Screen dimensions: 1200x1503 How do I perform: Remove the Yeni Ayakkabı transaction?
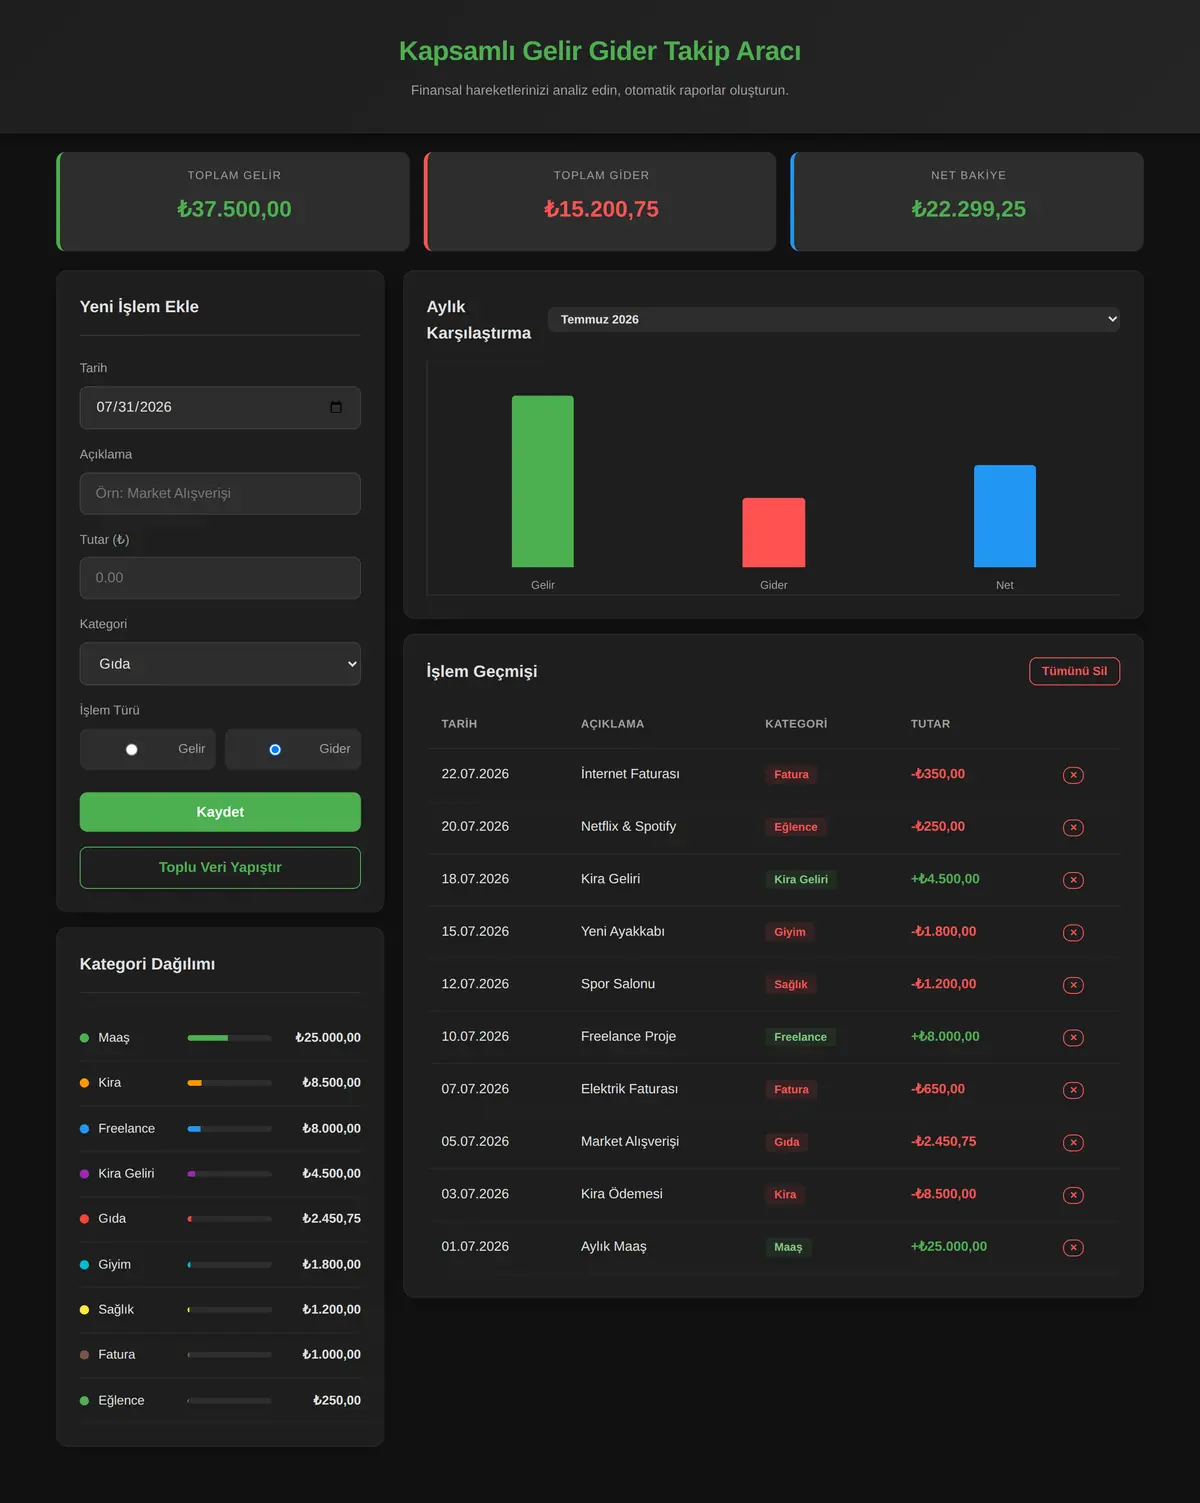click(x=1073, y=932)
